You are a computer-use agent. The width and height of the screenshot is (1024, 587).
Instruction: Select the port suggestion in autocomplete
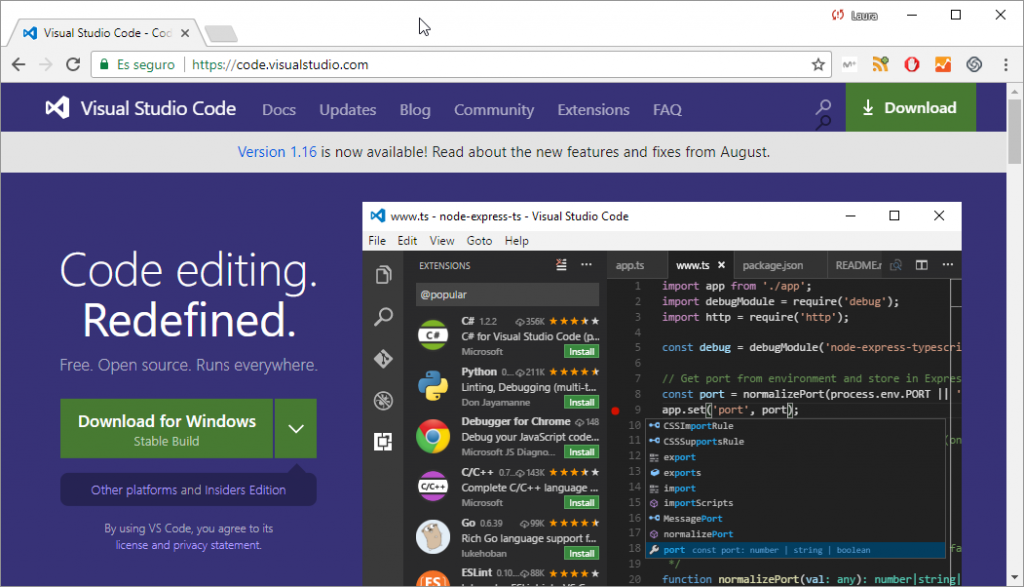pyautogui.click(x=795, y=550)
